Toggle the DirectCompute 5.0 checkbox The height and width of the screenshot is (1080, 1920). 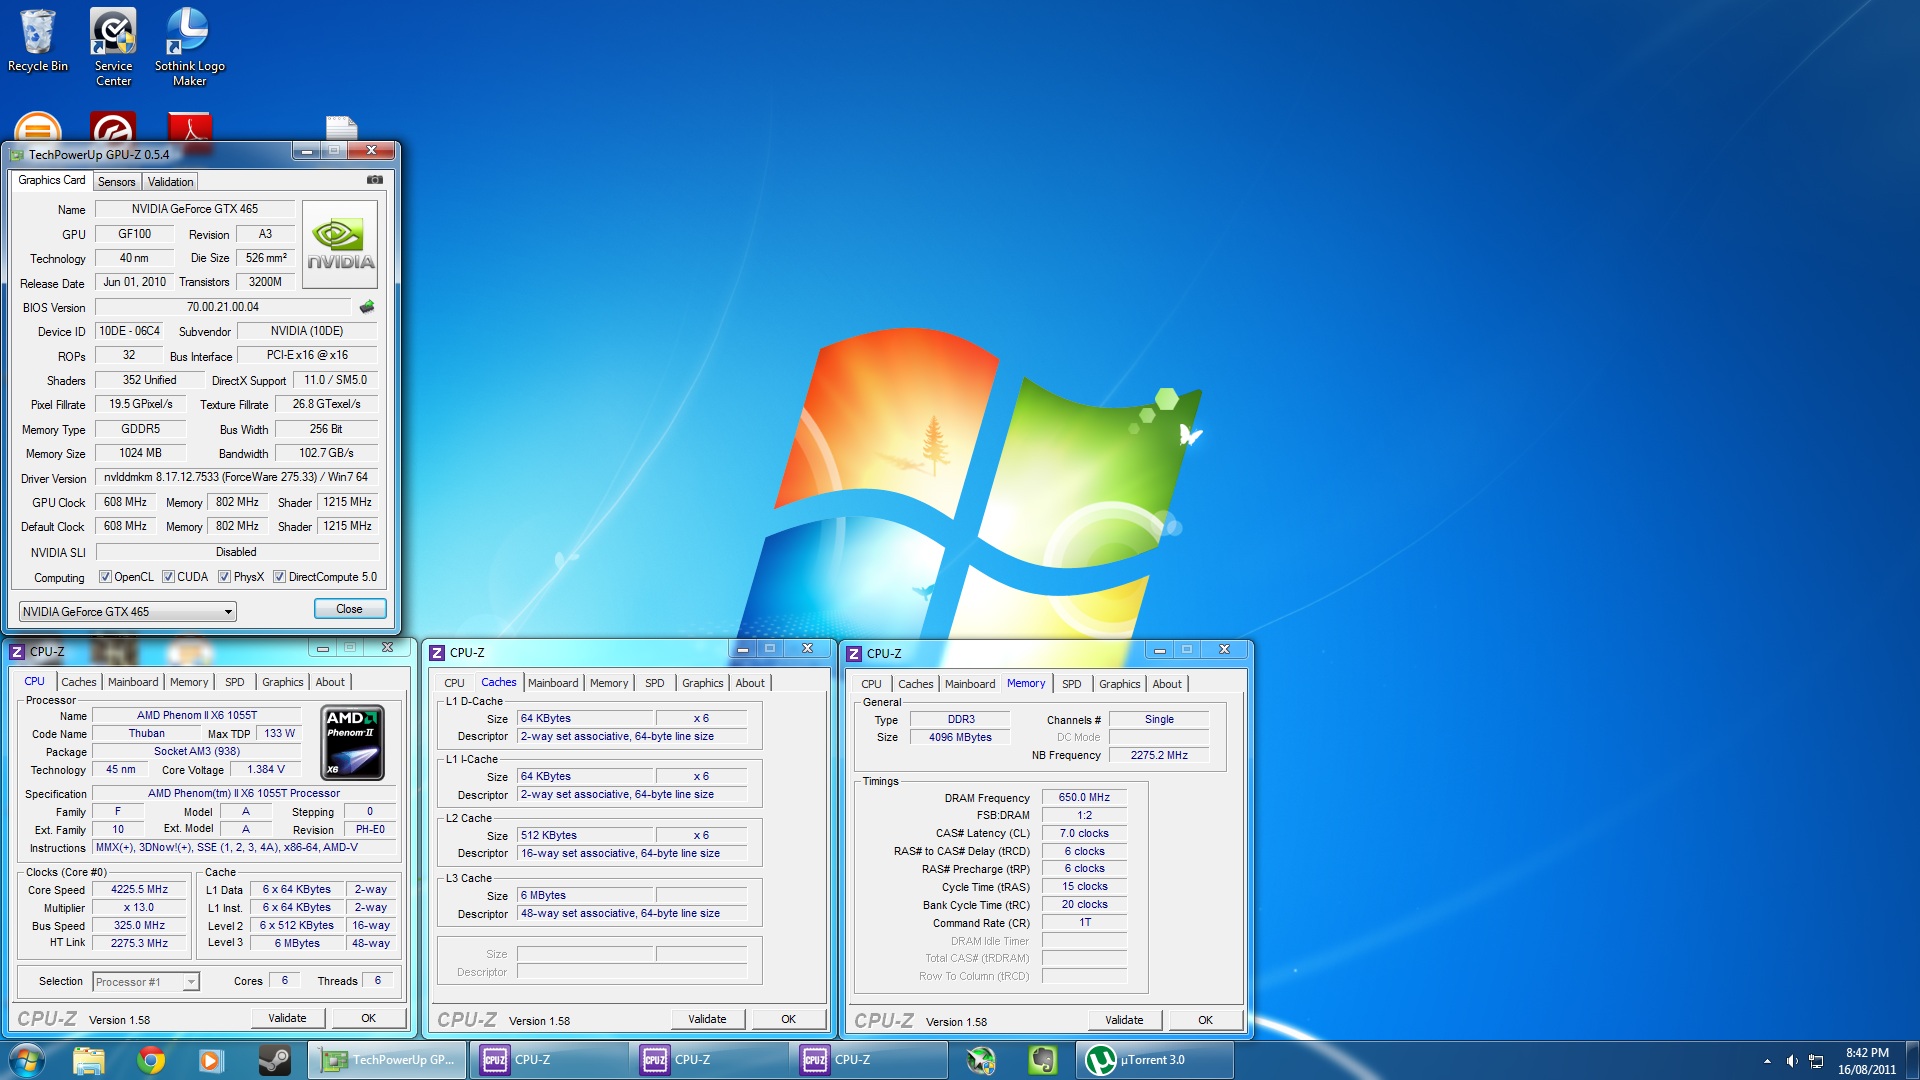click(x=280, y=577)
